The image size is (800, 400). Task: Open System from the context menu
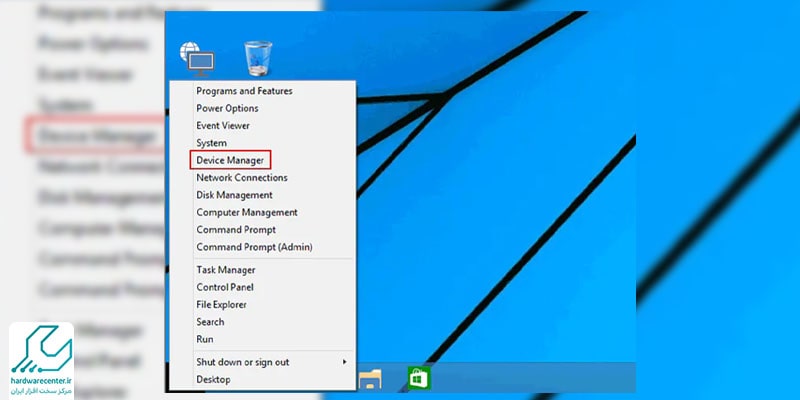(x=262, y=143)
